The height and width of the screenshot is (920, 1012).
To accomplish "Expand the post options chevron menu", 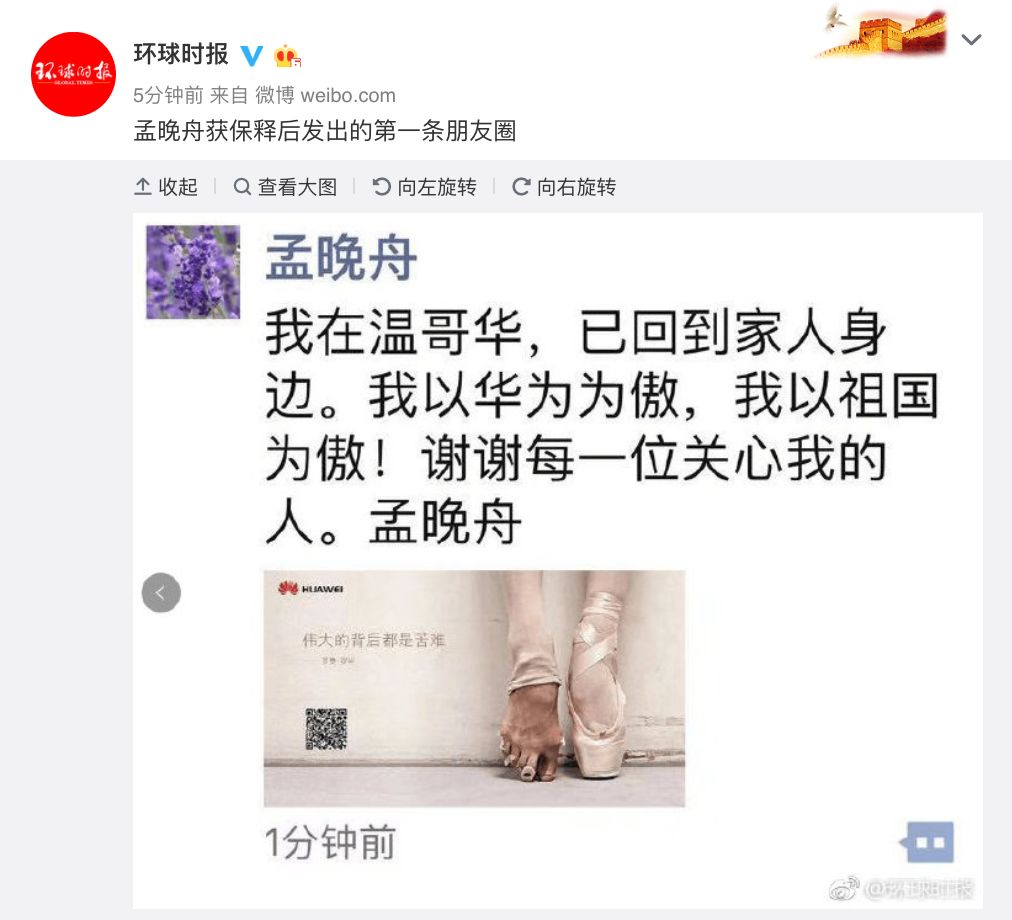I will [x=971, y=39].
